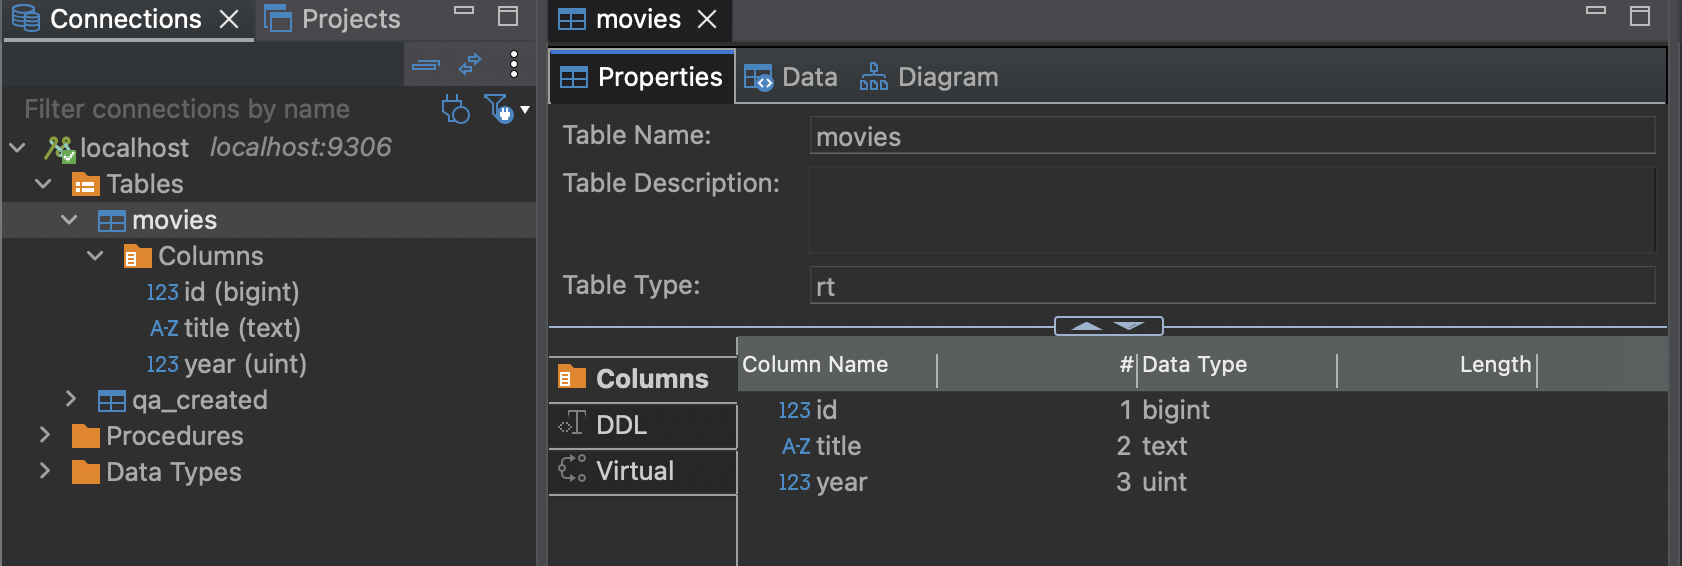Sort by Data Type header
Screen dimensions: 1682x566
pyautogui.click(x=1237, y=365)
